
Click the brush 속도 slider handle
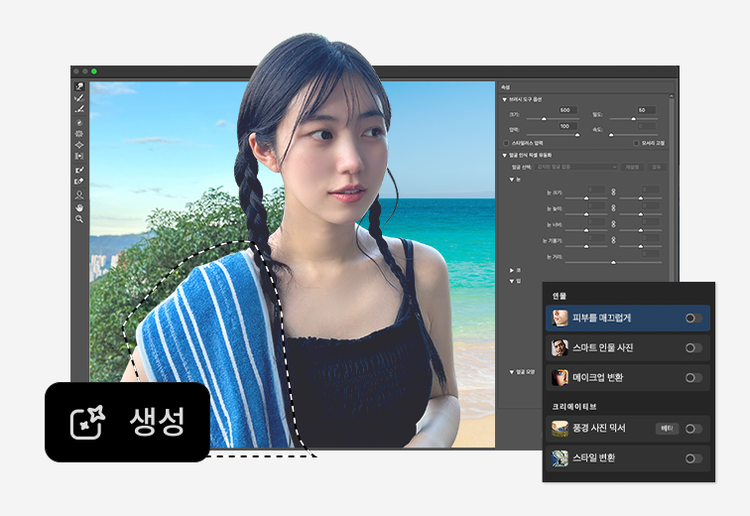[611, 134]
